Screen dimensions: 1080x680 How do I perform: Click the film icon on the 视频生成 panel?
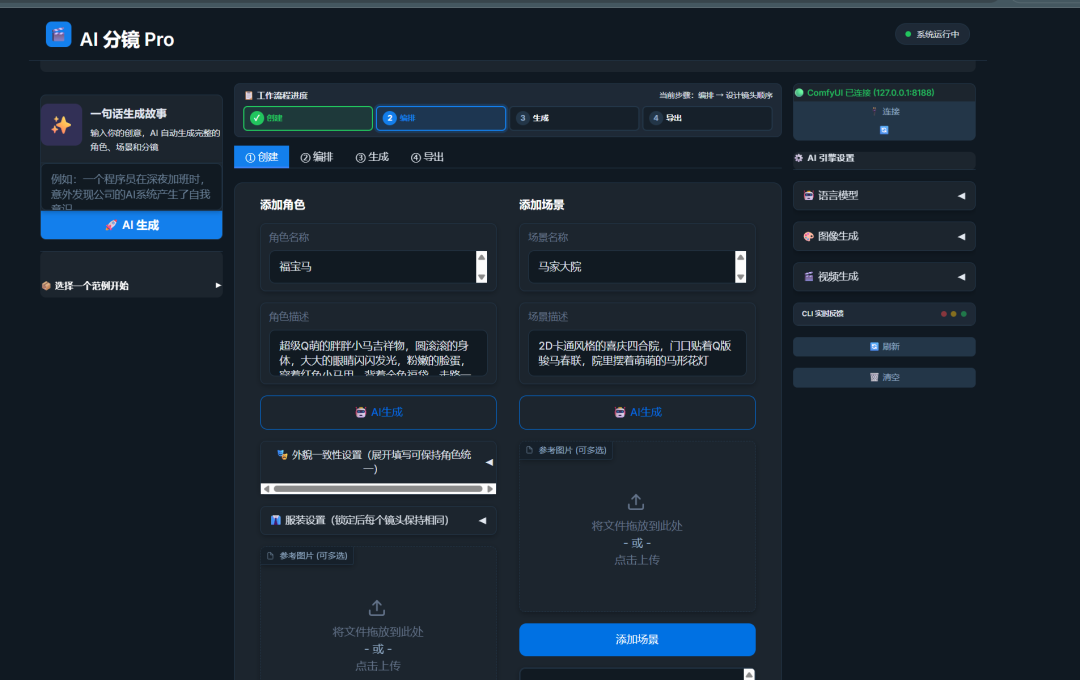pyautogui.click(x=811, y=276)
